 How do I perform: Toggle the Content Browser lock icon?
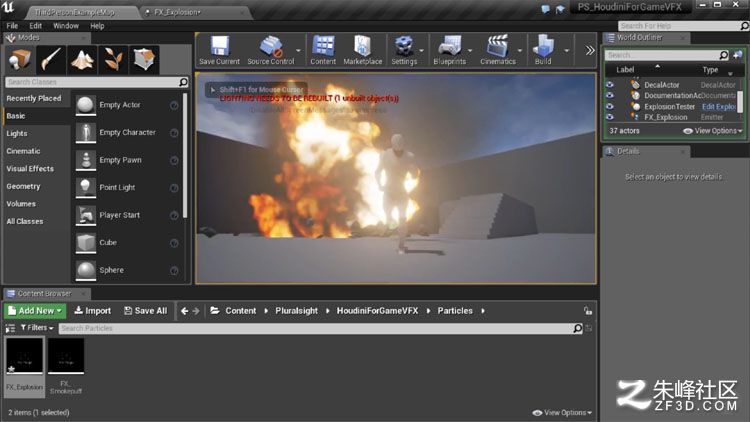coord(588,311)
